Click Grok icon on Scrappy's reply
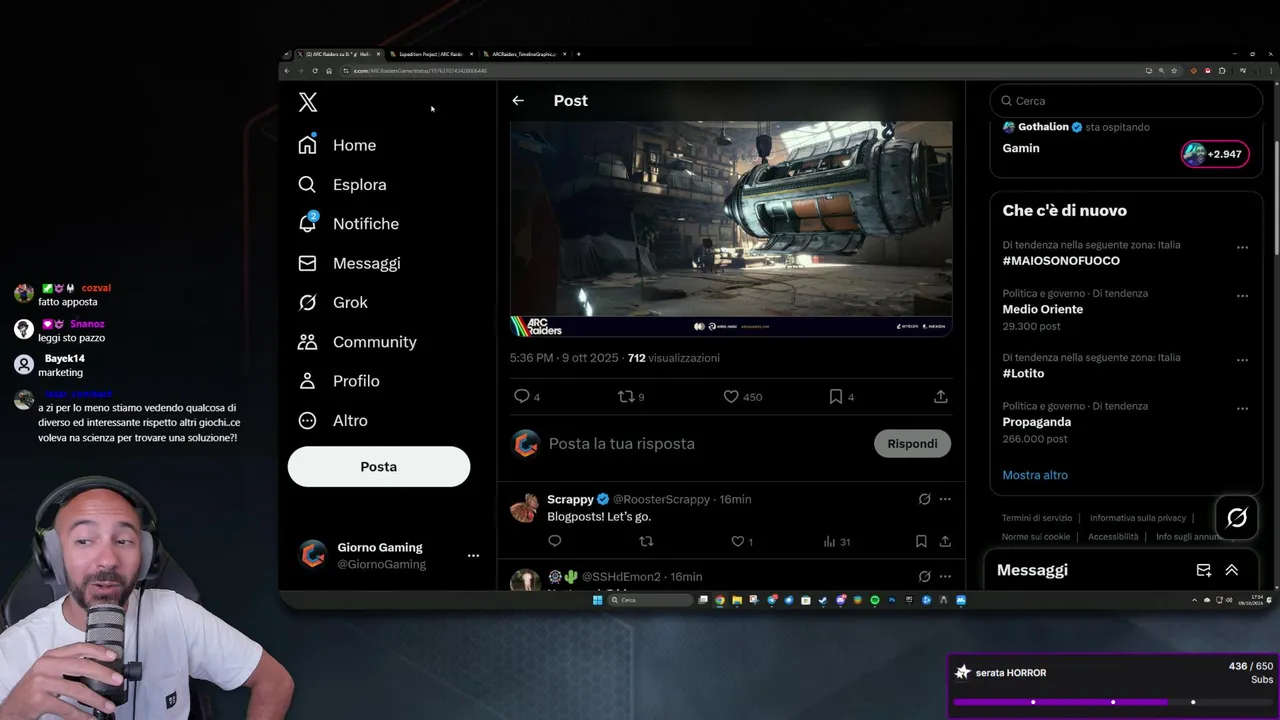This screenshot has width=1280, height=720. (924, 499)
